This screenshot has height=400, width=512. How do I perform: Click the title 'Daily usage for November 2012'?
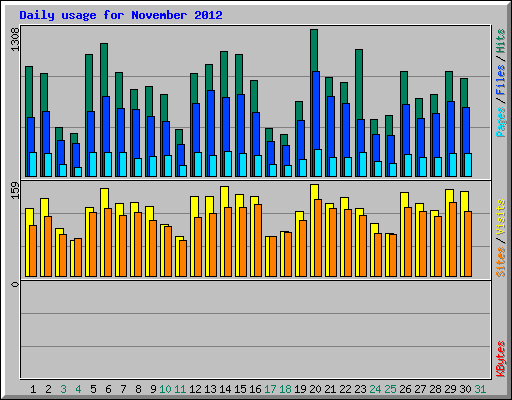tap(121, 15)
